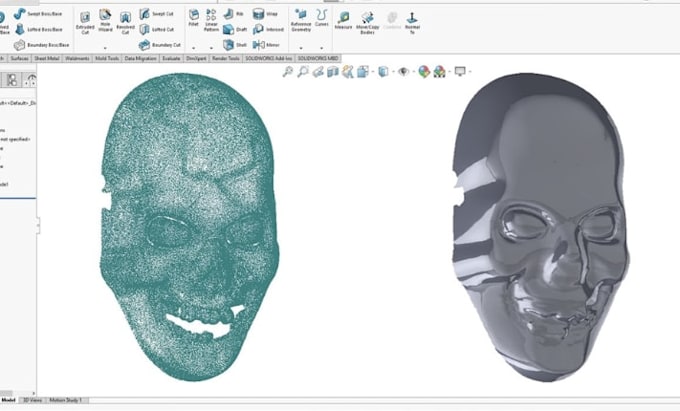Choose the Lofted Cut tool

pyautogui.click(x=157, y=29)
